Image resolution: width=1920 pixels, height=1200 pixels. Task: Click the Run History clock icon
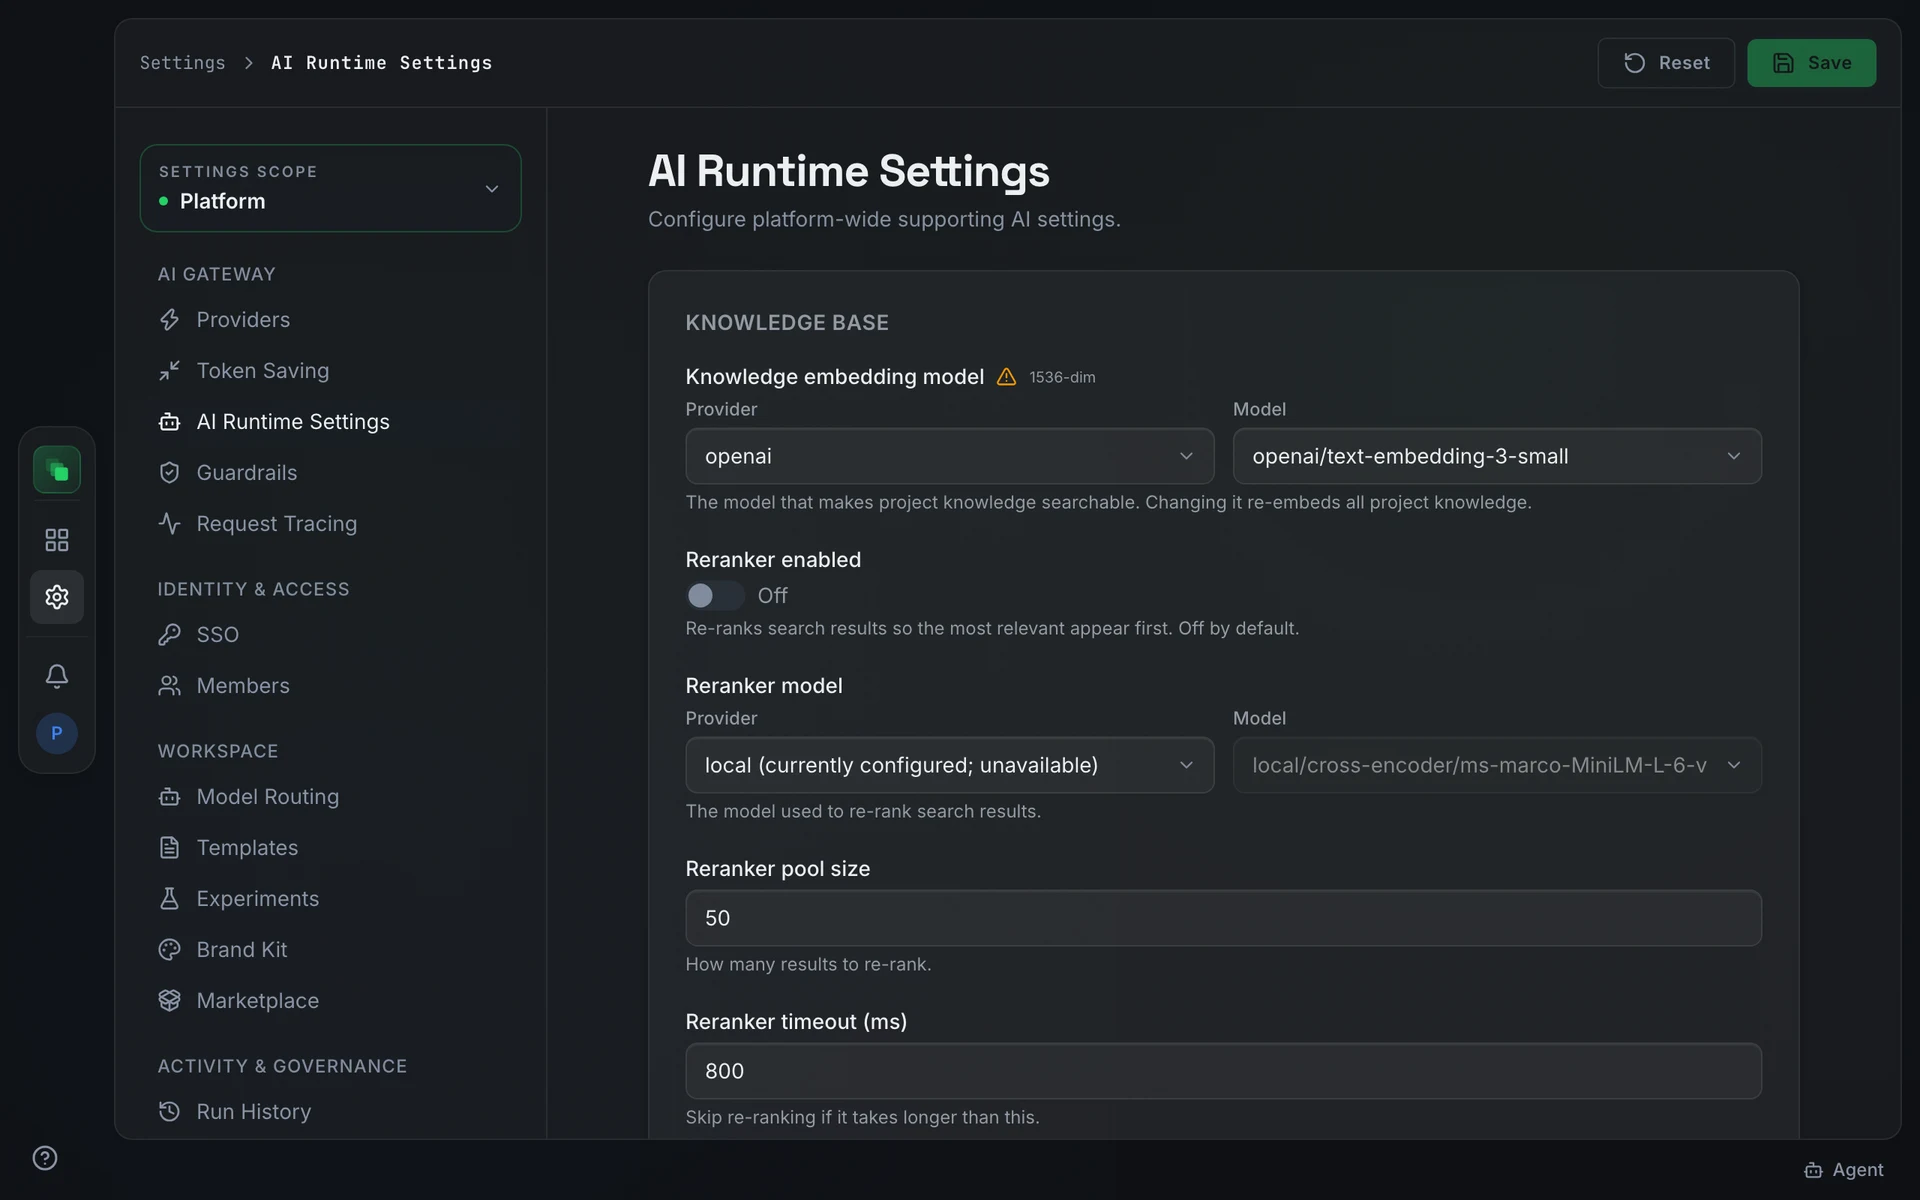(170, 1112)
